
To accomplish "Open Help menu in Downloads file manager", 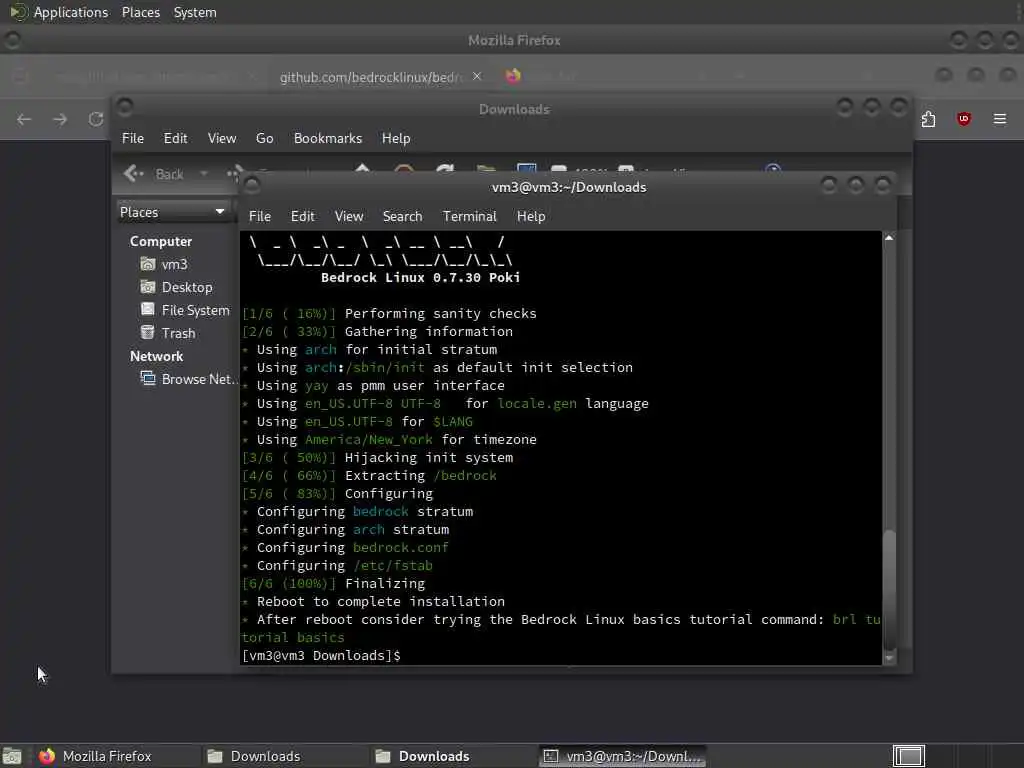I will pos(396,138).
